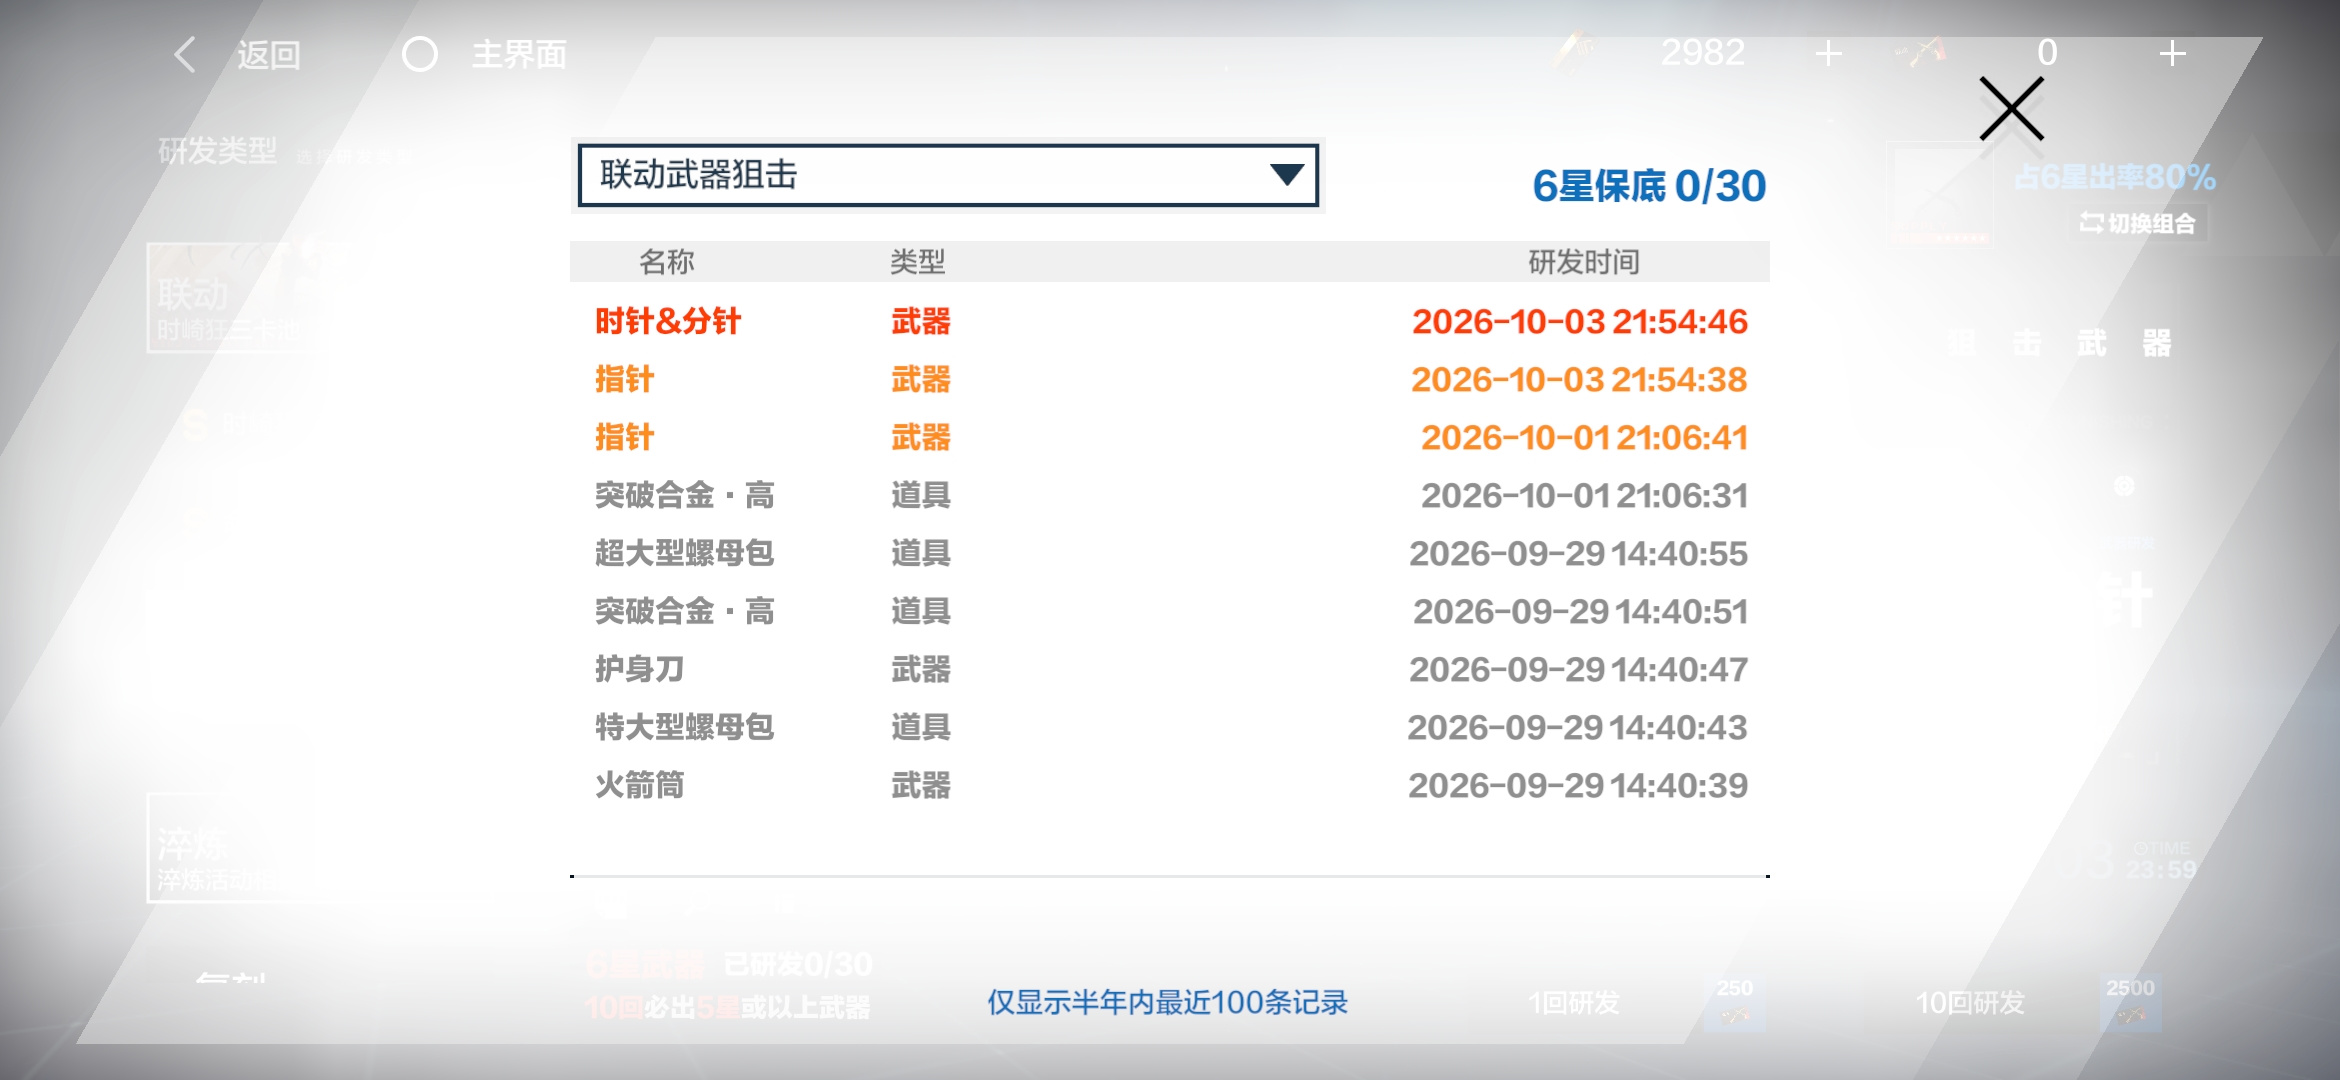2340x1080 pixels.
Task: Select the 联动 banner tab on the left
Action: tap(230, 297)
